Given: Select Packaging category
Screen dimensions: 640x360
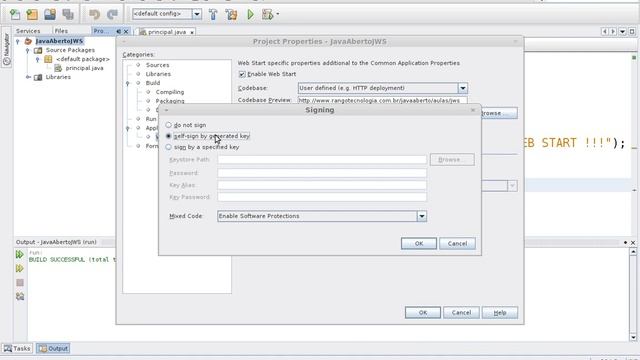Looking at the screenshot, I should point(170,101).
